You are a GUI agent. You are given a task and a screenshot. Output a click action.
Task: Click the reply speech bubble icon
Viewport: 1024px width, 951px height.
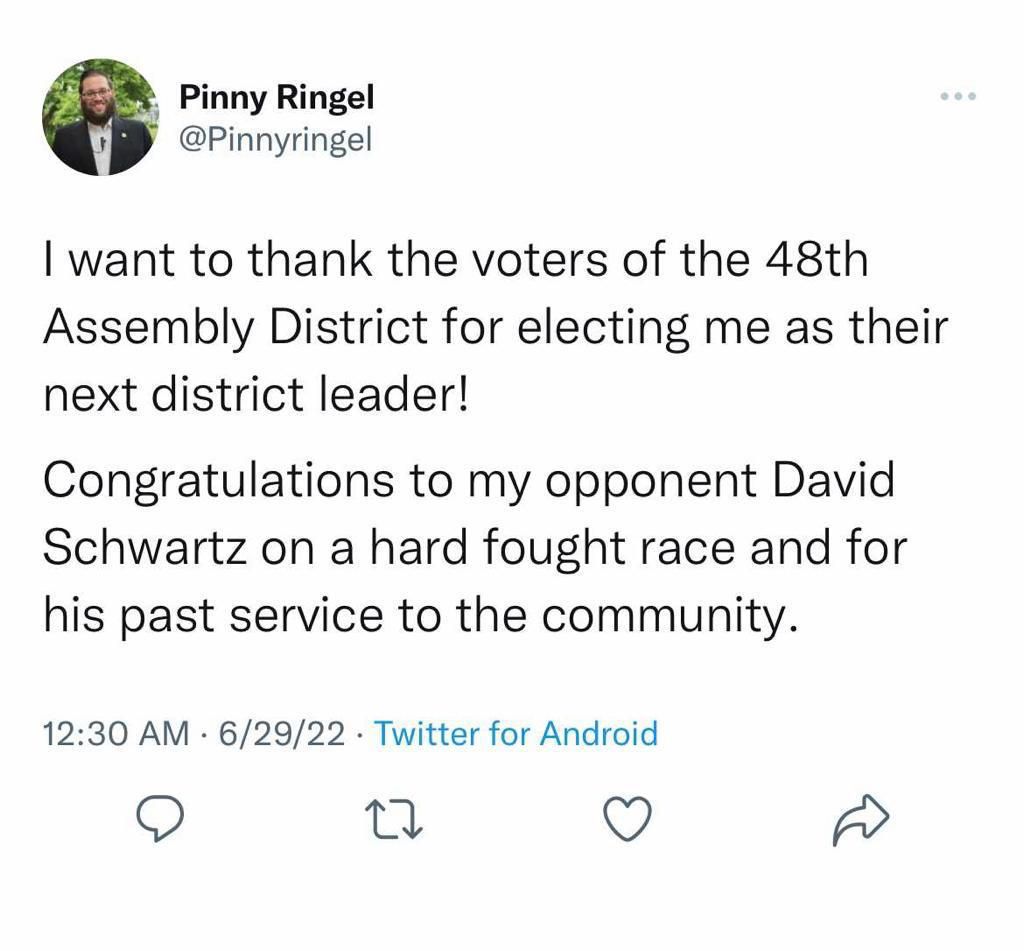[160, 820]
